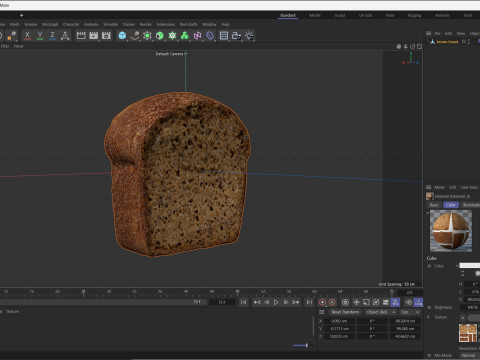Toggle Position keyframe recording icon
480x360 pixels.
point(356,302)
